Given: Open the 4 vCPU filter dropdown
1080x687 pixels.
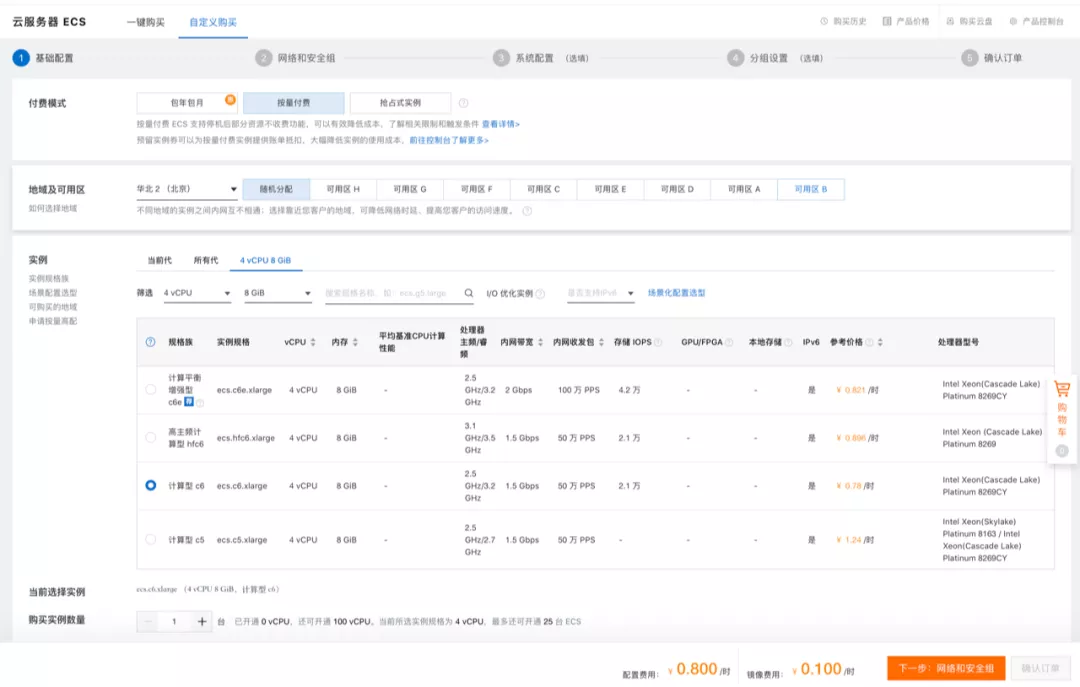Looking at the screenshot, I should pyautogui.click(x=197, y=293).
